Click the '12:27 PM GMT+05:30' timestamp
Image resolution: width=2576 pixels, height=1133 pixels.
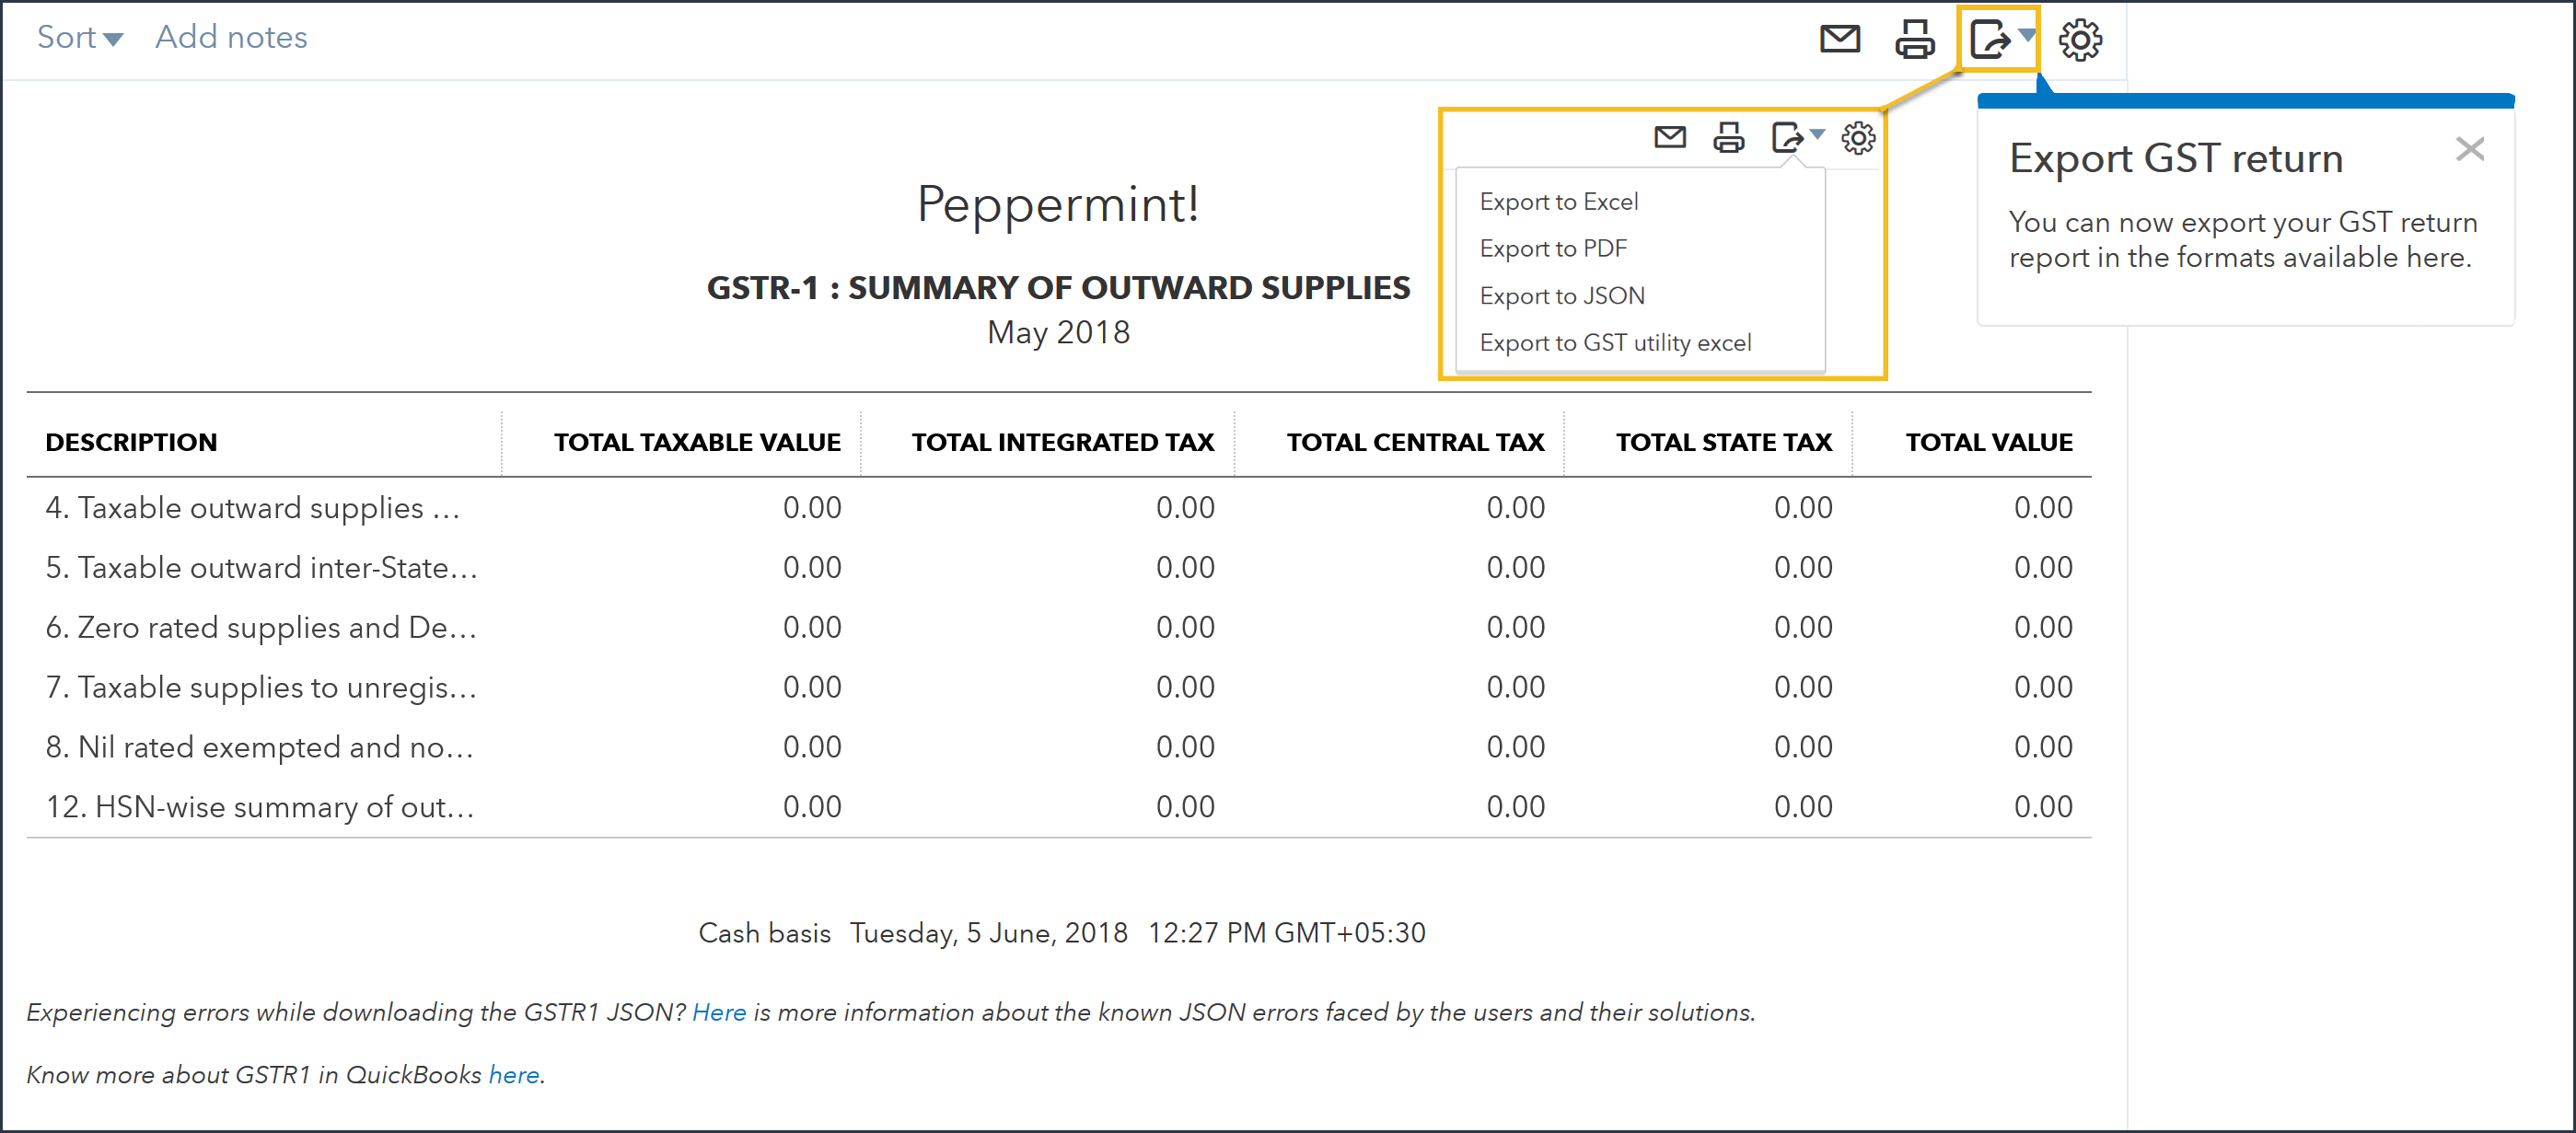[1286, 932]
